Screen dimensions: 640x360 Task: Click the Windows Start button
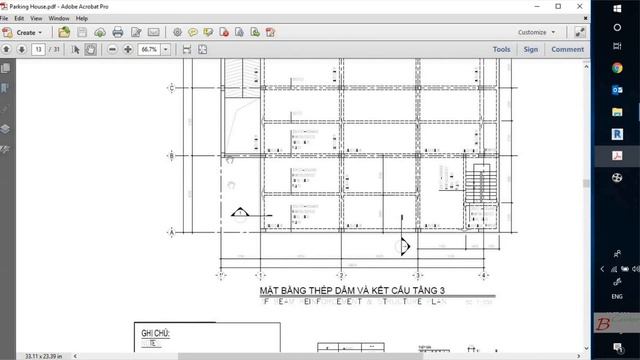[x=617, y=8]
